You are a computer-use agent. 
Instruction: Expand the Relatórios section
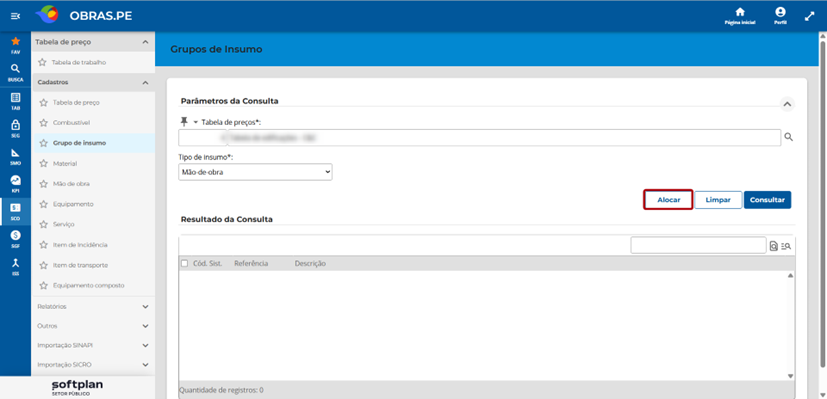coord(93,306)
